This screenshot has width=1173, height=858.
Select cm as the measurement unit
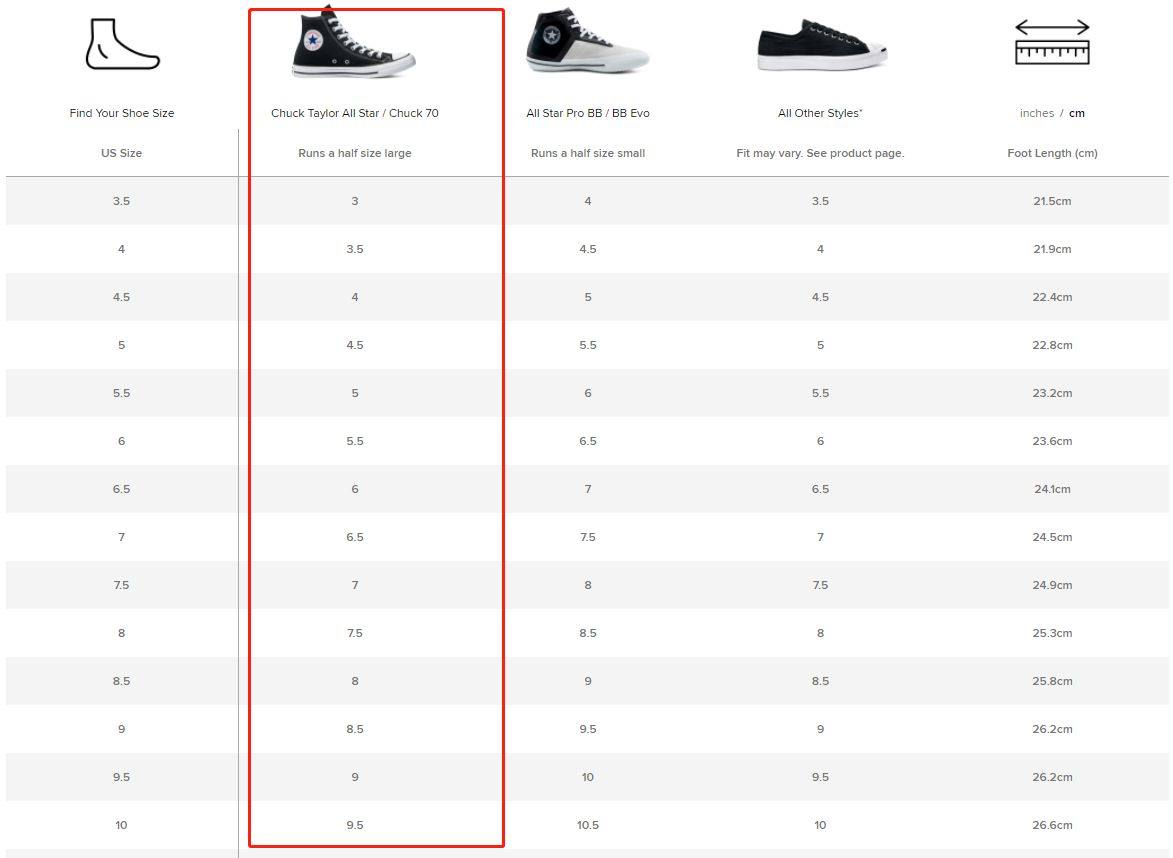point(1076,113)
